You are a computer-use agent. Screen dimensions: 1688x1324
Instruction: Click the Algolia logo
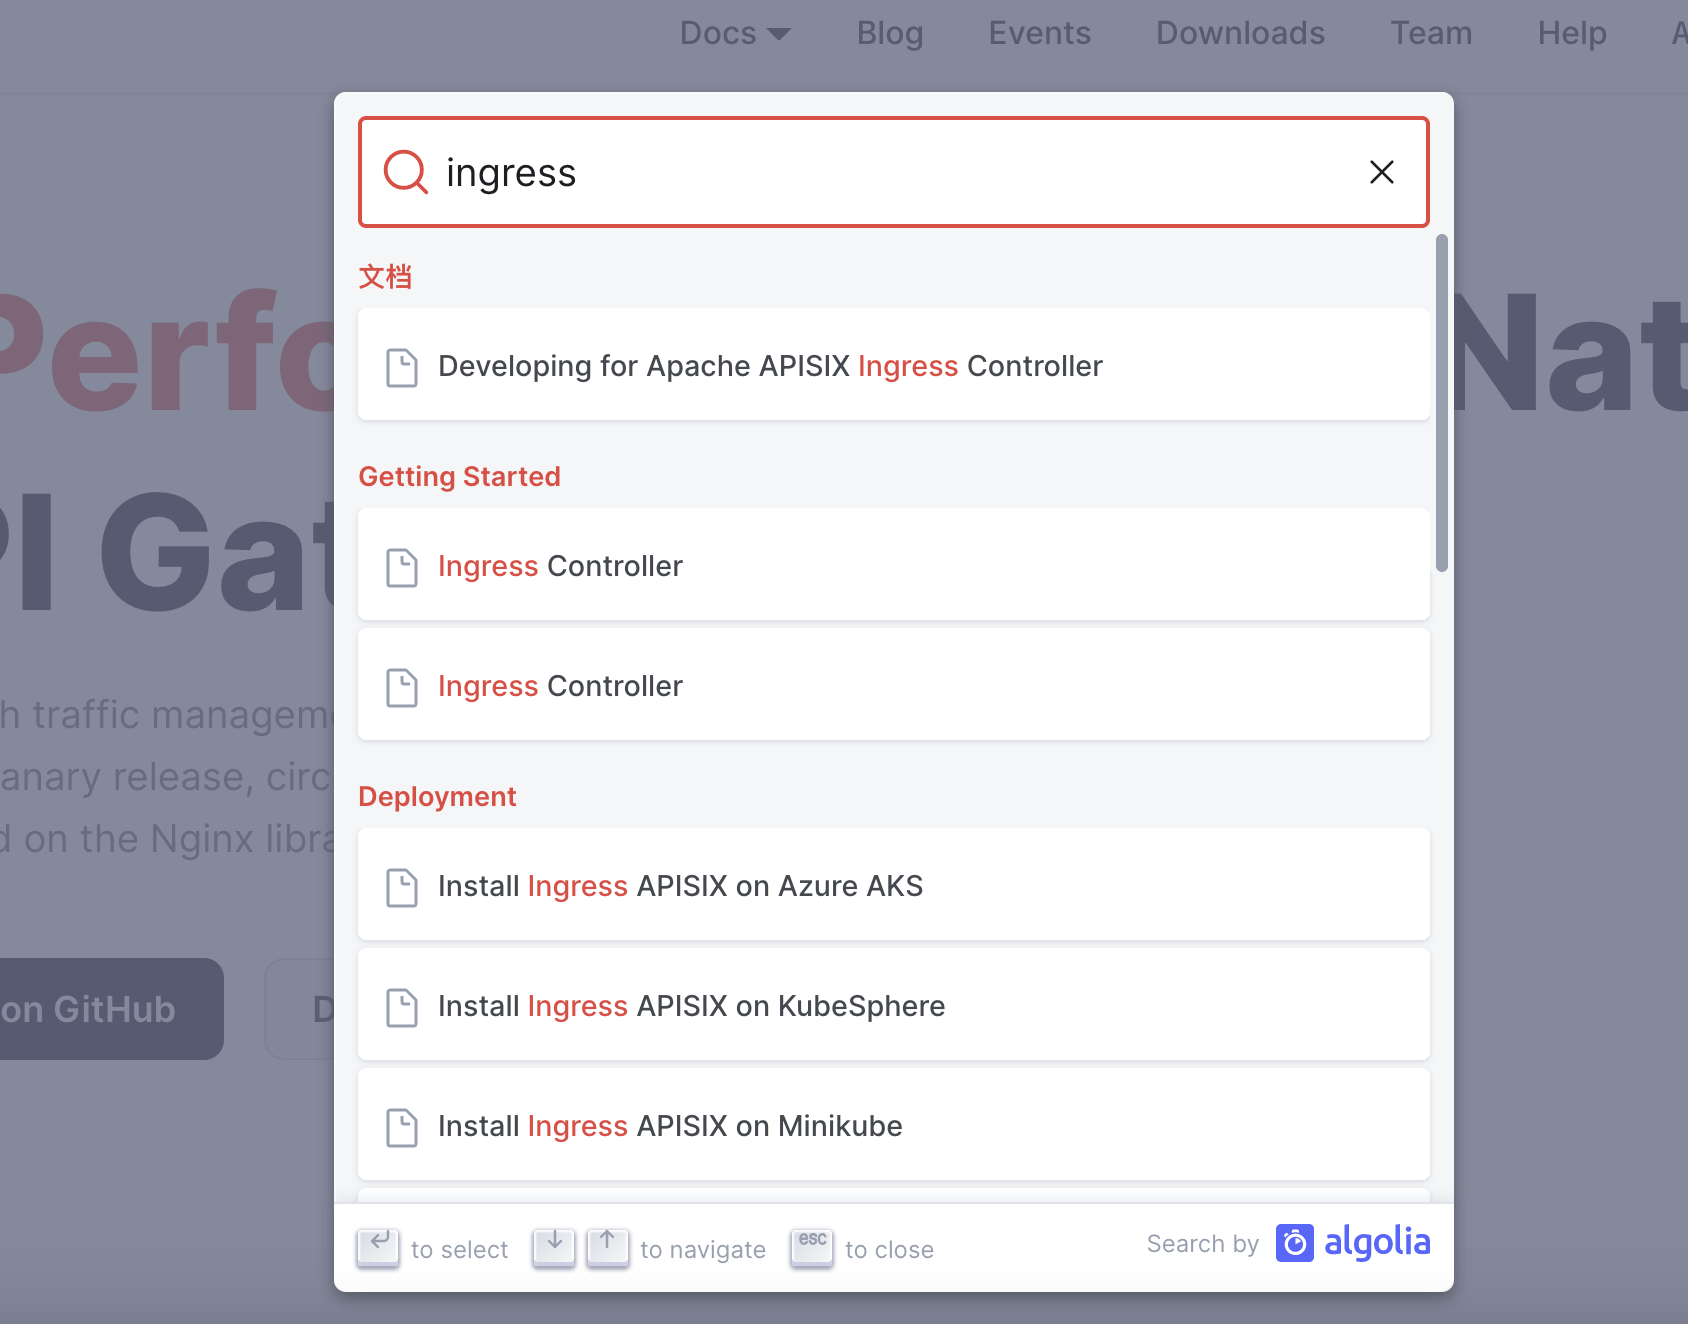(1353, 1243)
